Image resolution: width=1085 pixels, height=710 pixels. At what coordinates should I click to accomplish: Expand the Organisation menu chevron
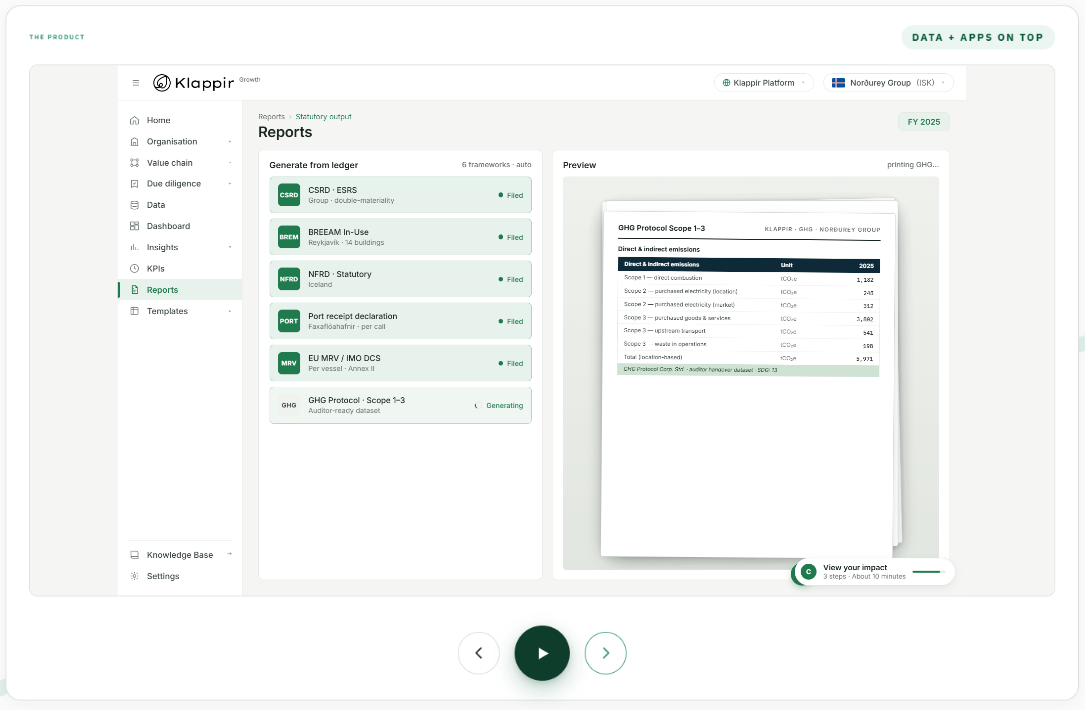coord(230,142)
